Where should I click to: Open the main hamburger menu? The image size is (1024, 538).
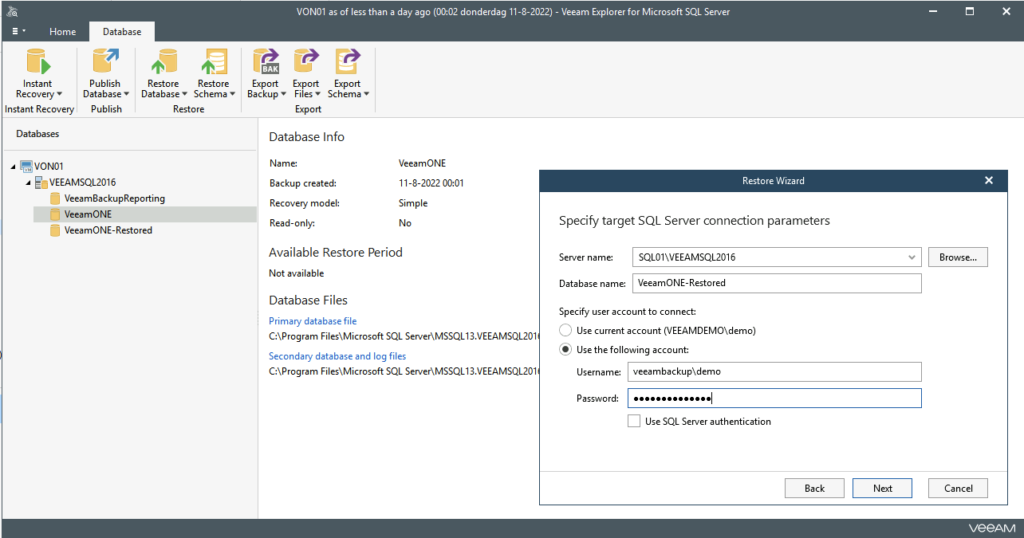[x=18, y=31]
